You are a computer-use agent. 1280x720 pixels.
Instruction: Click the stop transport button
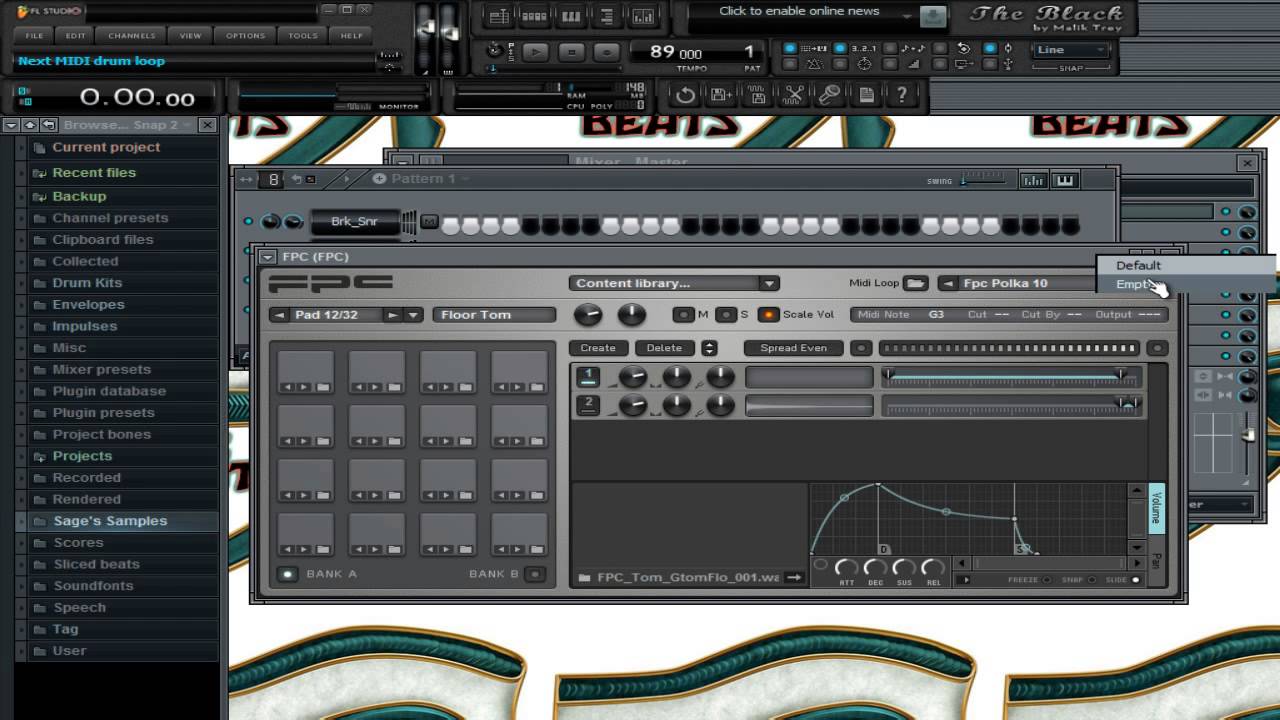571,52
